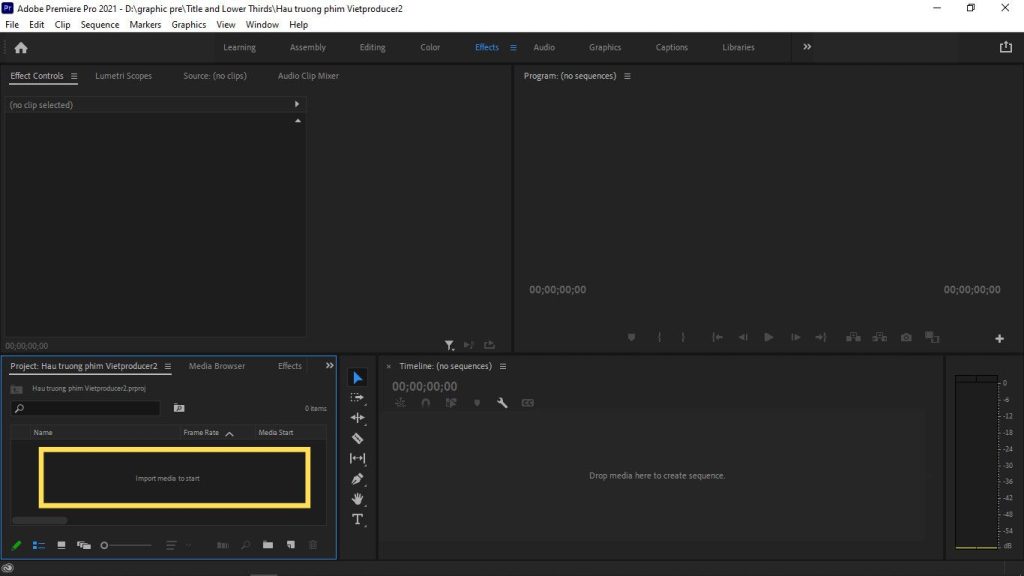Open Program Monitor button editor plus
The width and height of the screenshot is (1024, 576).
coord(998,338)
